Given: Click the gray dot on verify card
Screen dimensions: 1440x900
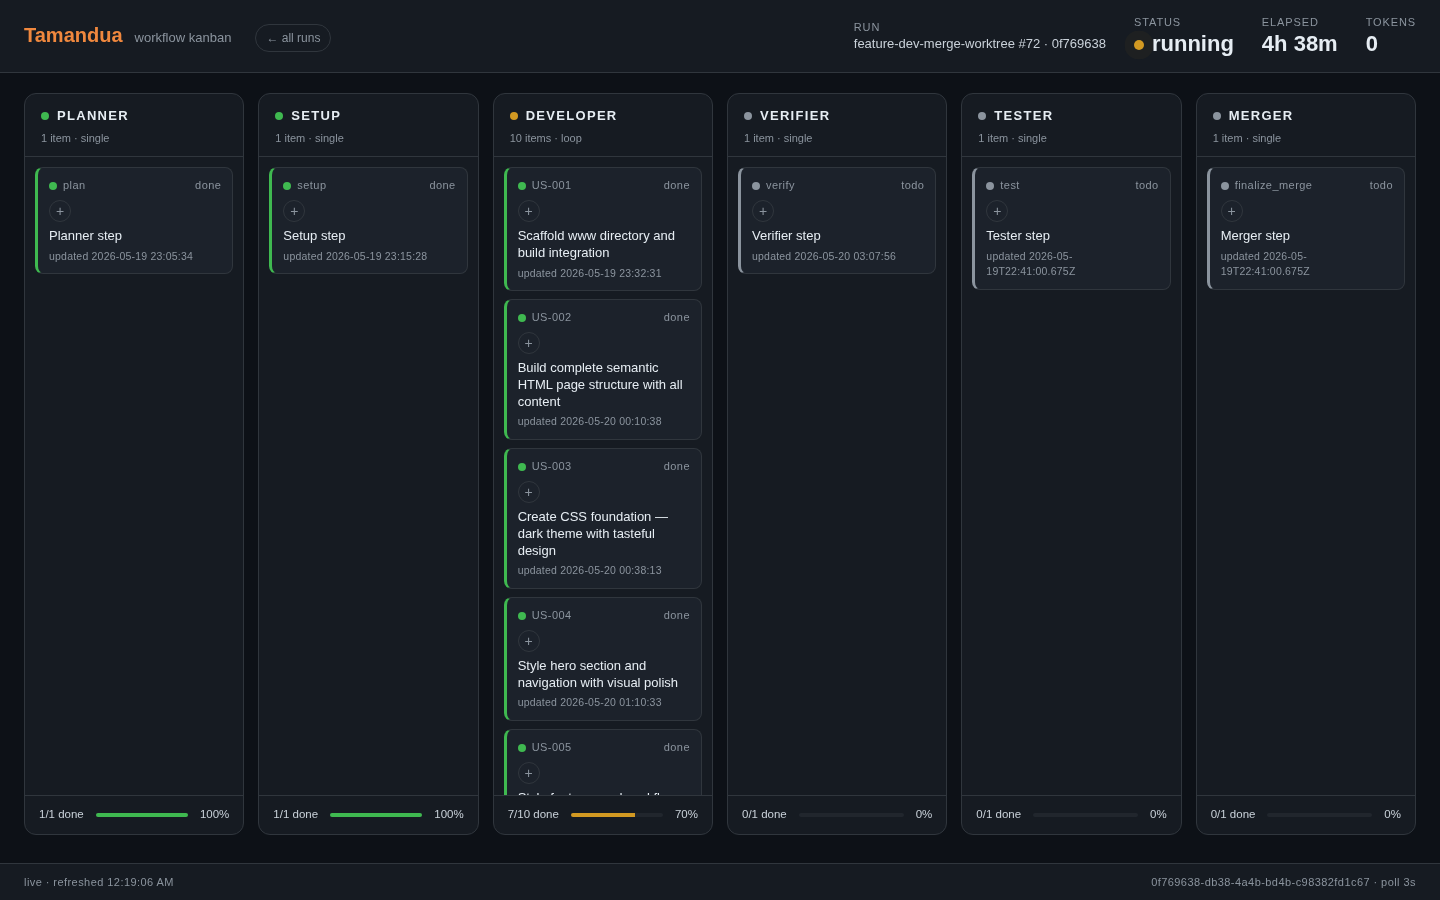Looking at the screenshot, I should pyautogui.click(x=756, y=186).
